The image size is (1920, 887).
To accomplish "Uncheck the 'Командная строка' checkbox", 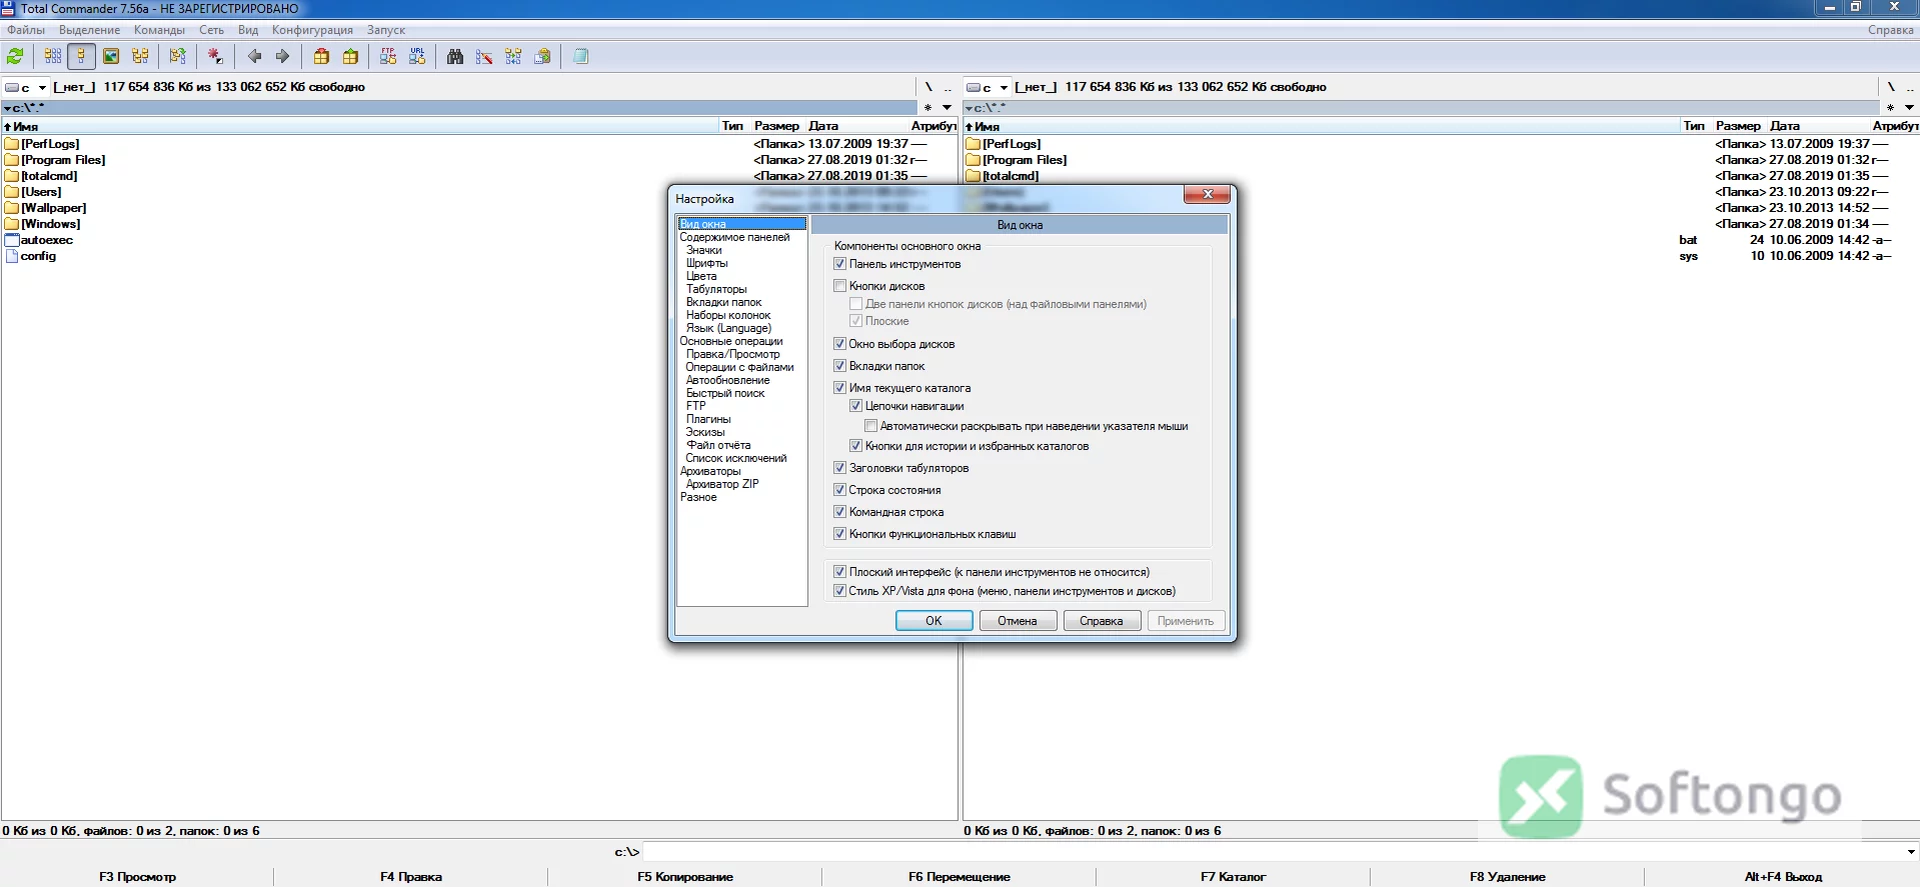I will pos(840,512).
